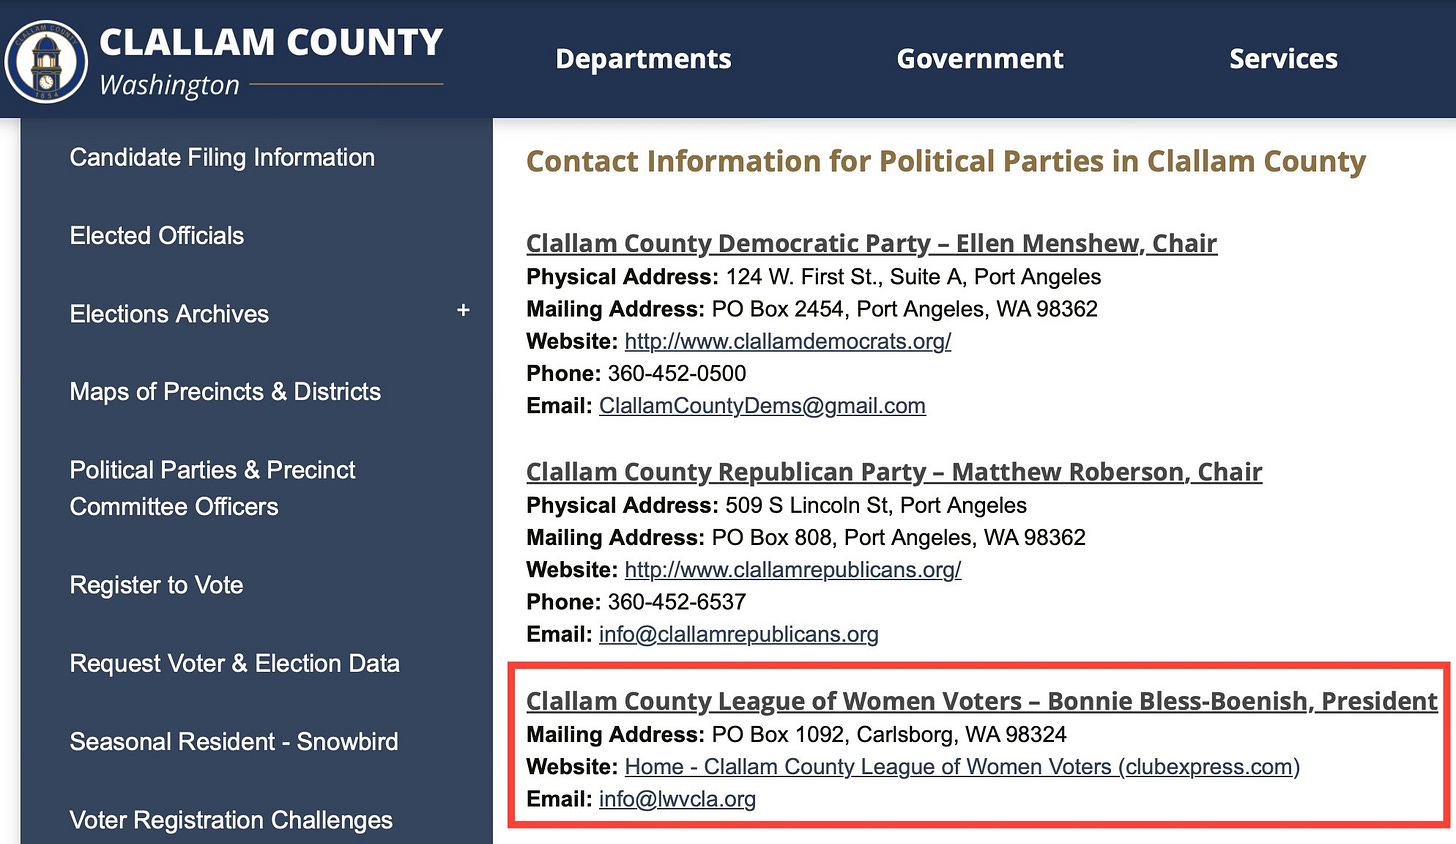Screen dimensions: 1456x844
Task: Visit the clallamrepublicans.org website link
Action: click(793, 570)
